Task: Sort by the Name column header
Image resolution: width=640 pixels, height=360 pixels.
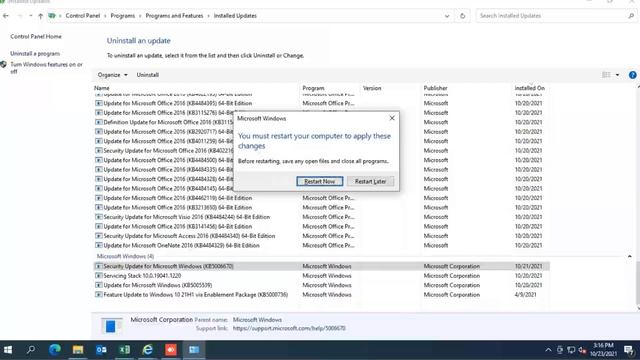Action: point(102,88)
